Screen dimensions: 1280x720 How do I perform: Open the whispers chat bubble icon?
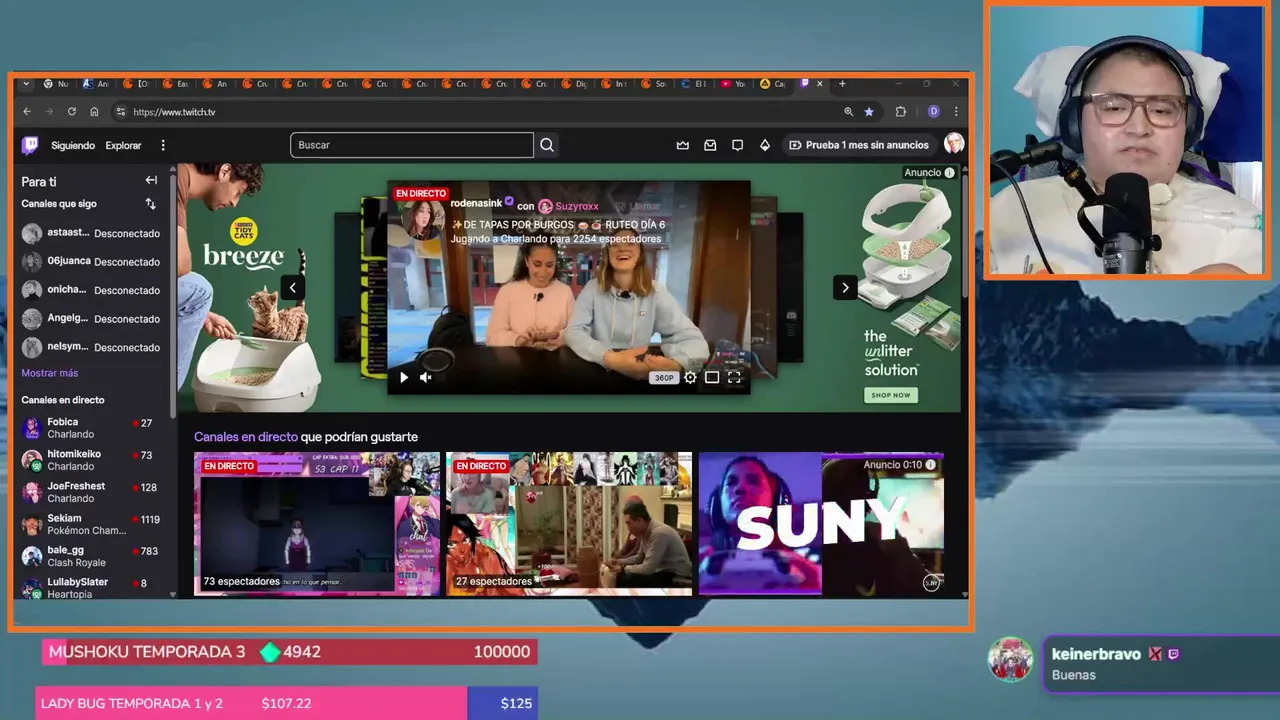pos(737,145)
